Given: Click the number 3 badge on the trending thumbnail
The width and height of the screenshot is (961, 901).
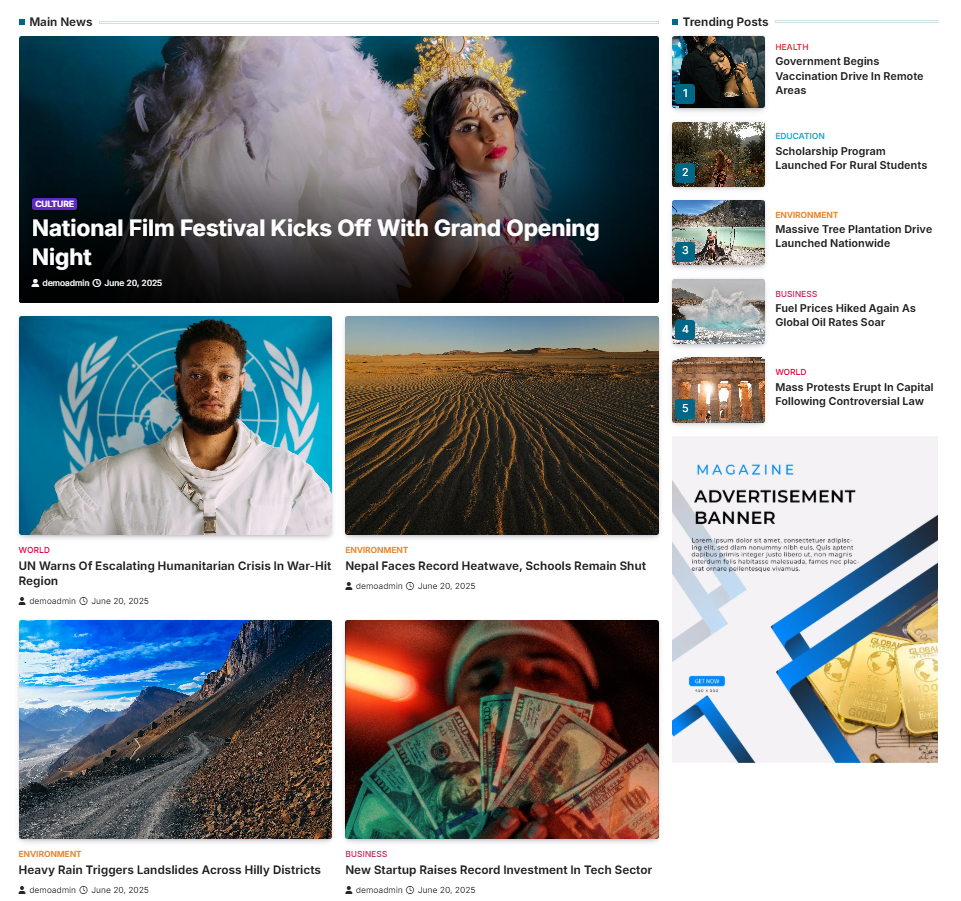Looking at the screenshot, I should [x=685, y=251].
